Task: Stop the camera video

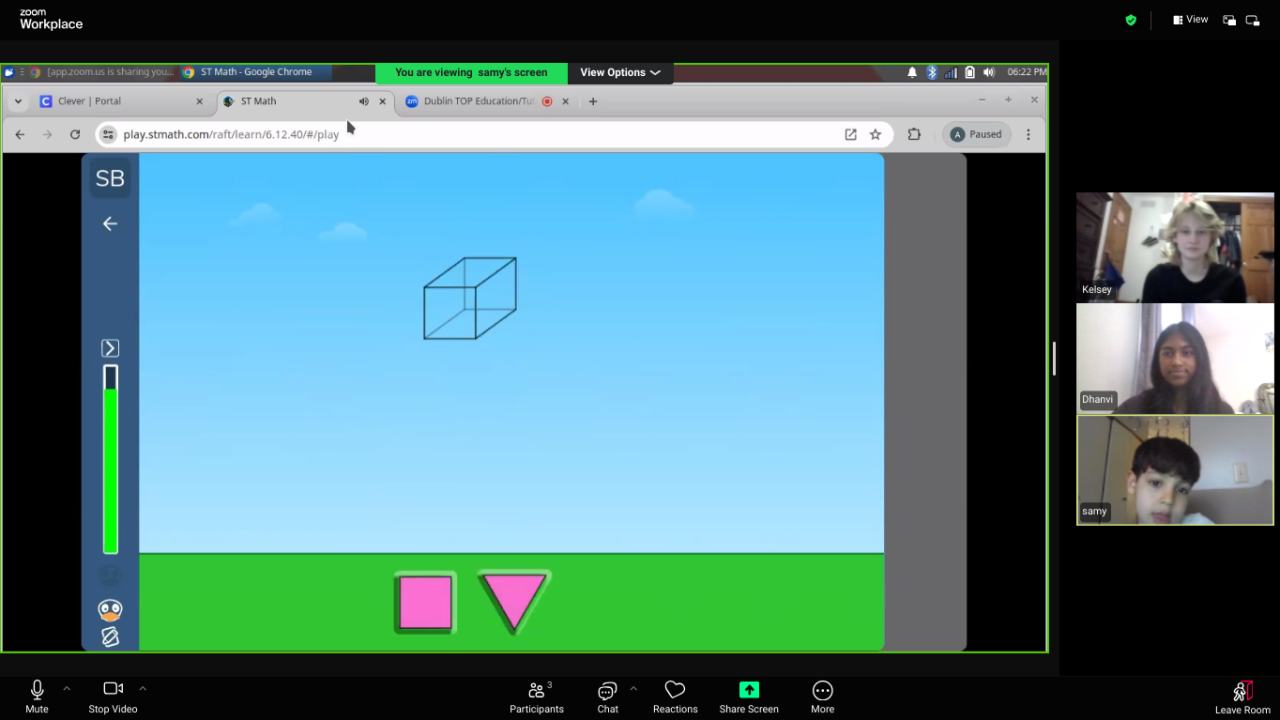Action: pyautogui.click(x=113, y=697)
